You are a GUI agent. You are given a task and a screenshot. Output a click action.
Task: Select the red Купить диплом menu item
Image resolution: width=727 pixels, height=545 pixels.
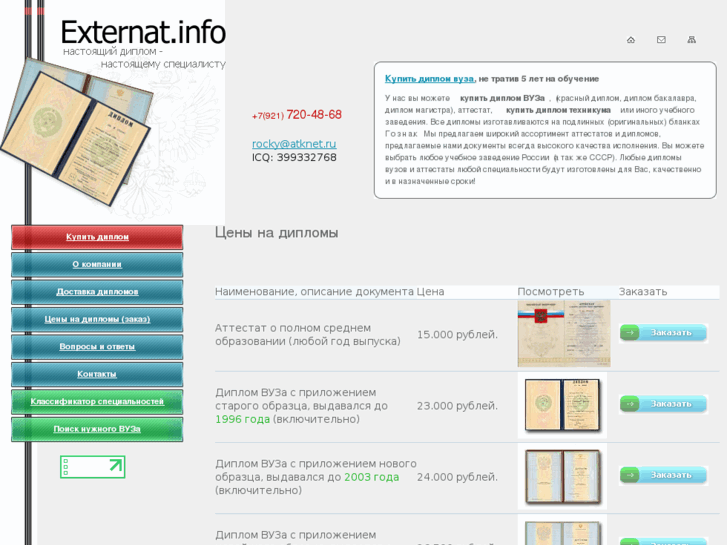pyautogui.click(x=97, y=237)
